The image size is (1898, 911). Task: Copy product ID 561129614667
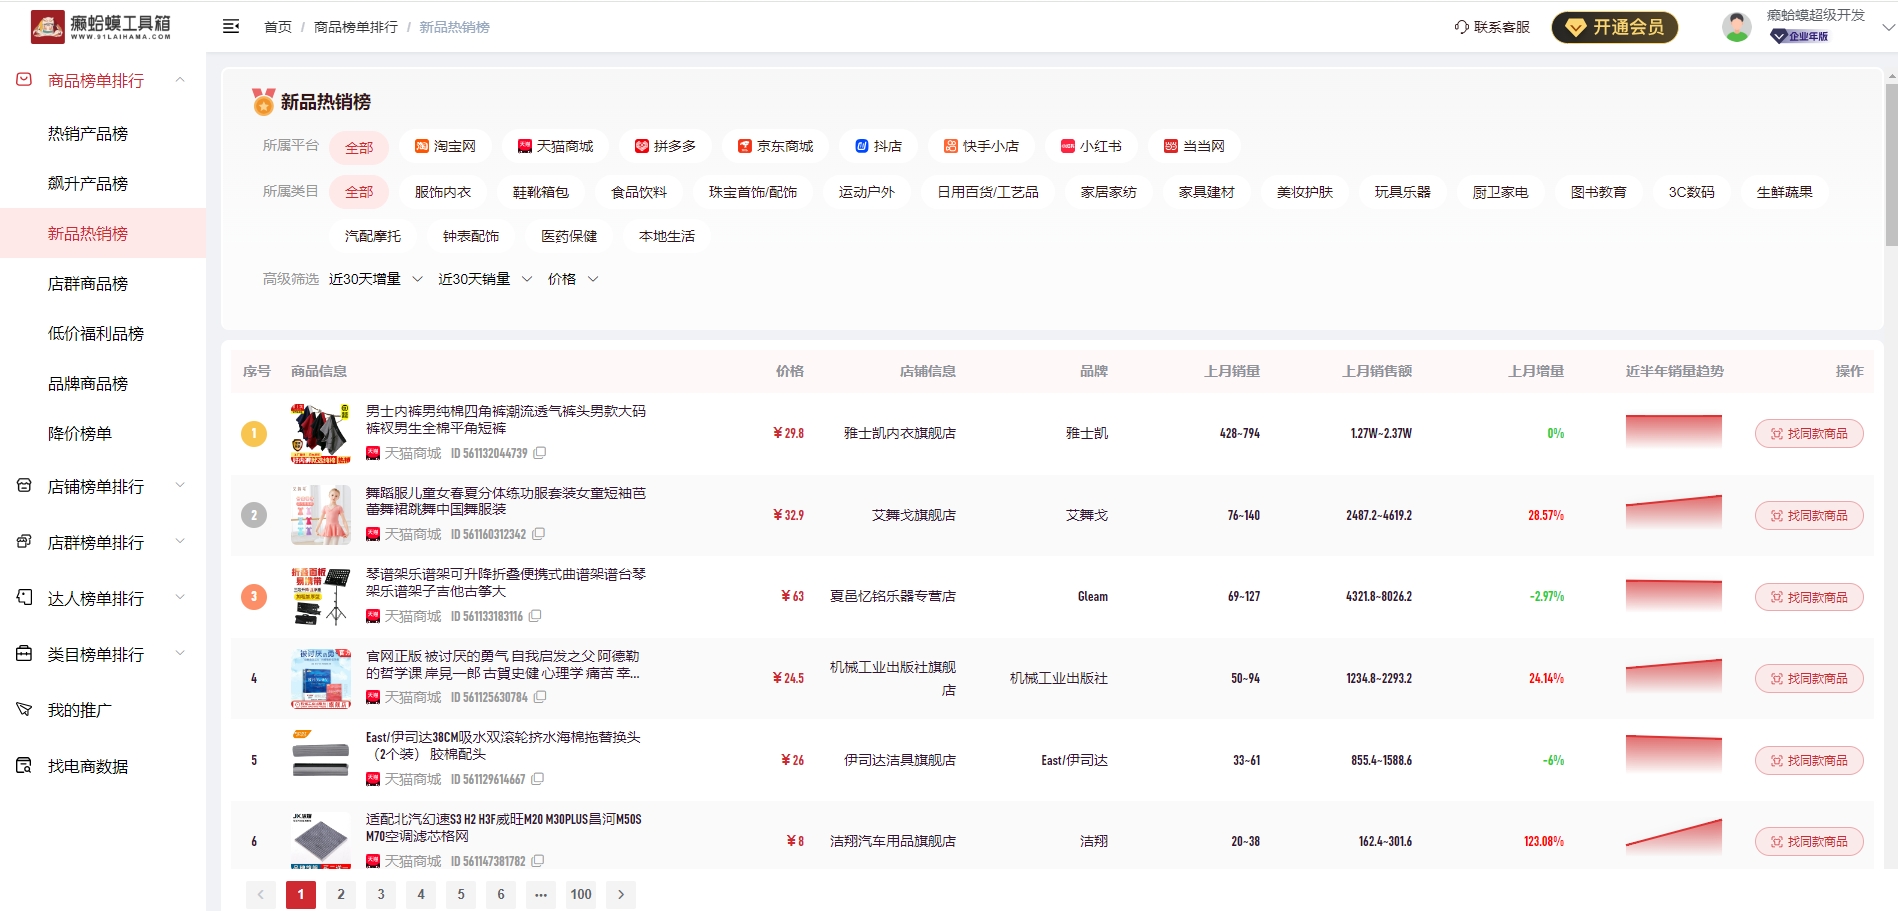click(538, 779)
